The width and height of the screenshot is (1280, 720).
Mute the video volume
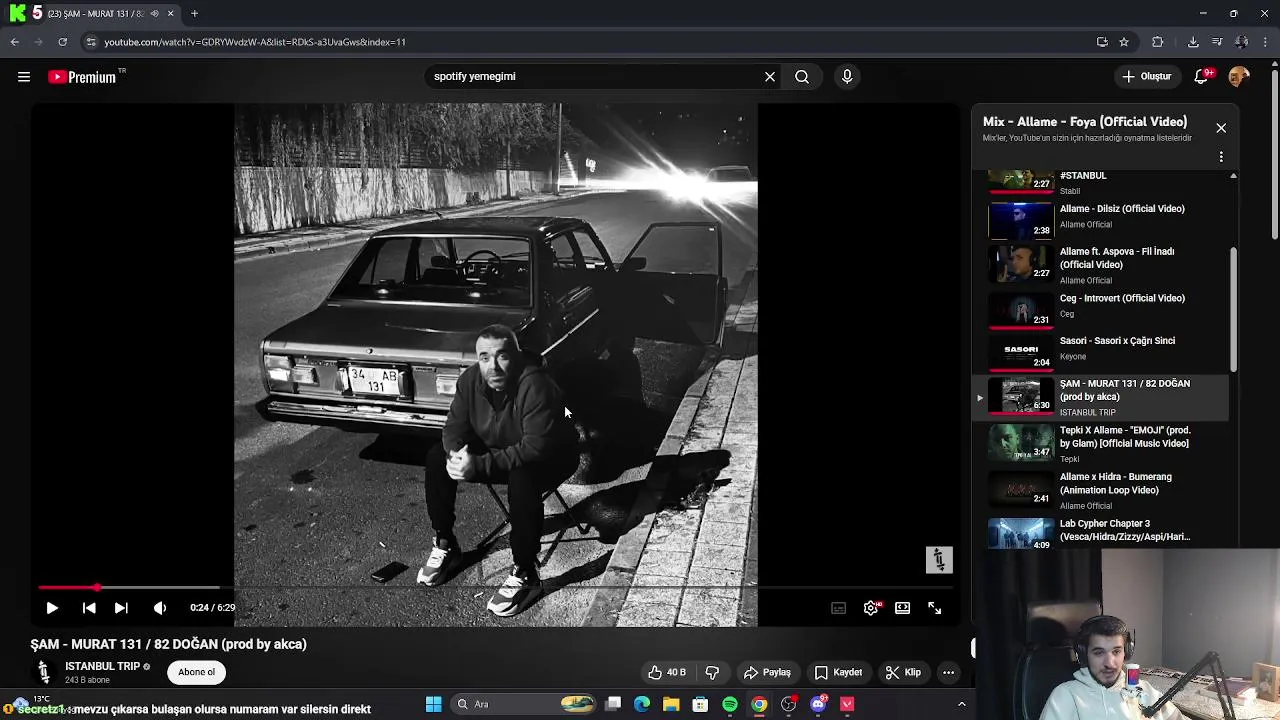[x=160, y=607]
